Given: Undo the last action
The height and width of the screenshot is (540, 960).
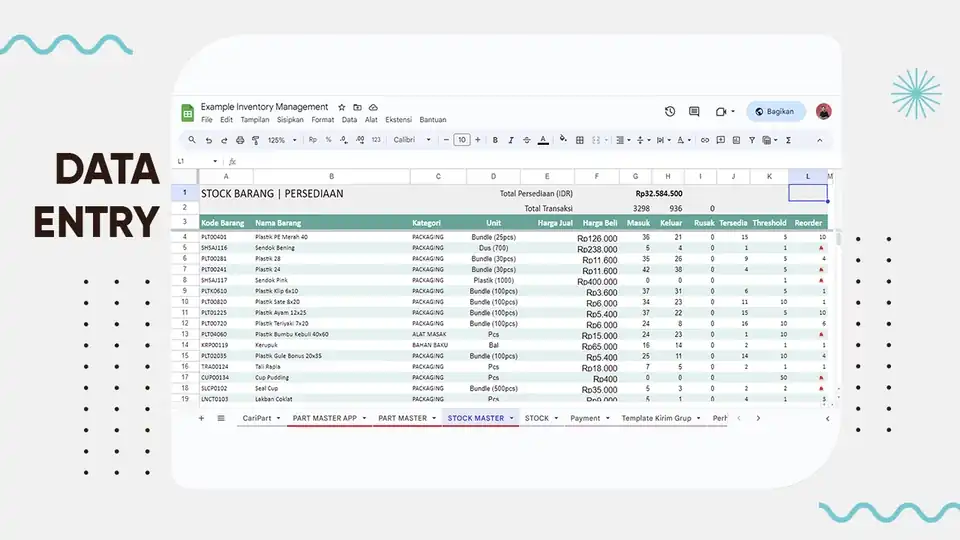Looking at the screenshot, I should 208,140.
